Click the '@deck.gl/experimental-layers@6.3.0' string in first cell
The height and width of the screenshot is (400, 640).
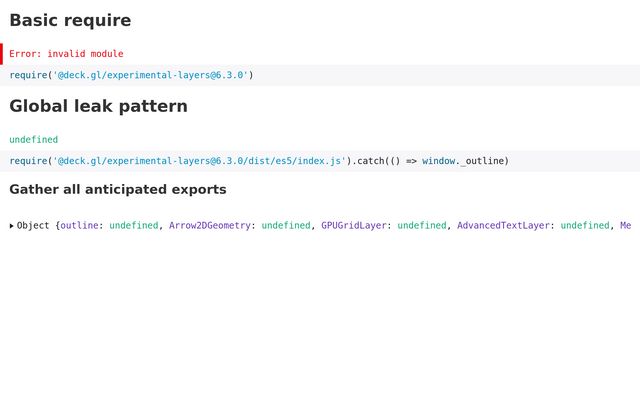point(150,75)
